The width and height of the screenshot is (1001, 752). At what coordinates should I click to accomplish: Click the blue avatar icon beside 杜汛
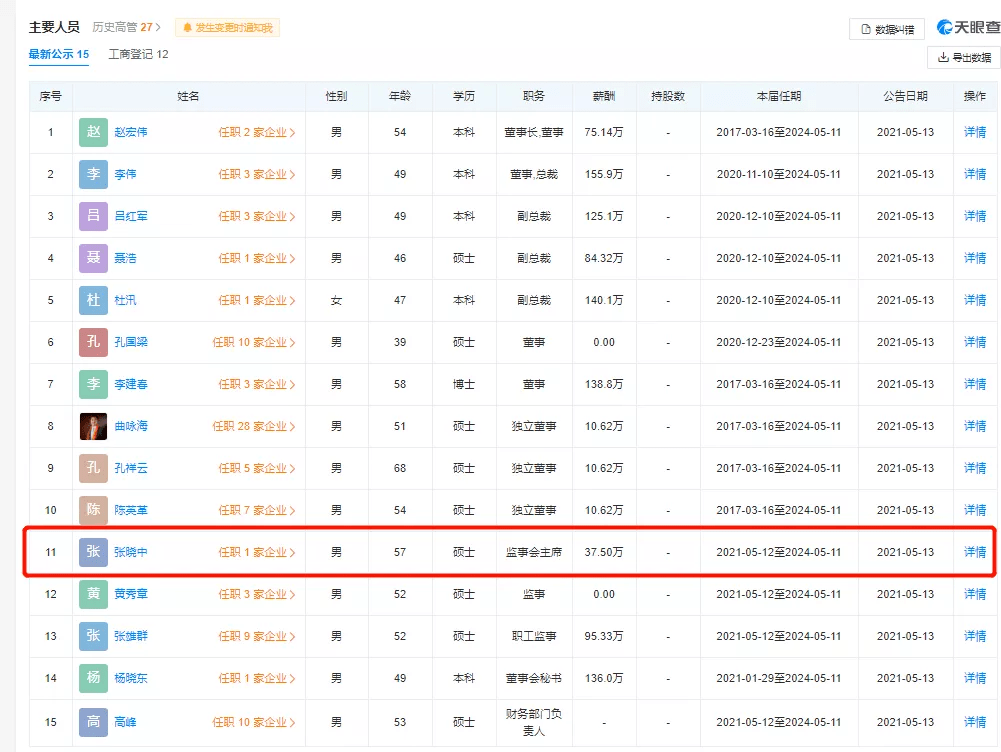tap(92, 299)
